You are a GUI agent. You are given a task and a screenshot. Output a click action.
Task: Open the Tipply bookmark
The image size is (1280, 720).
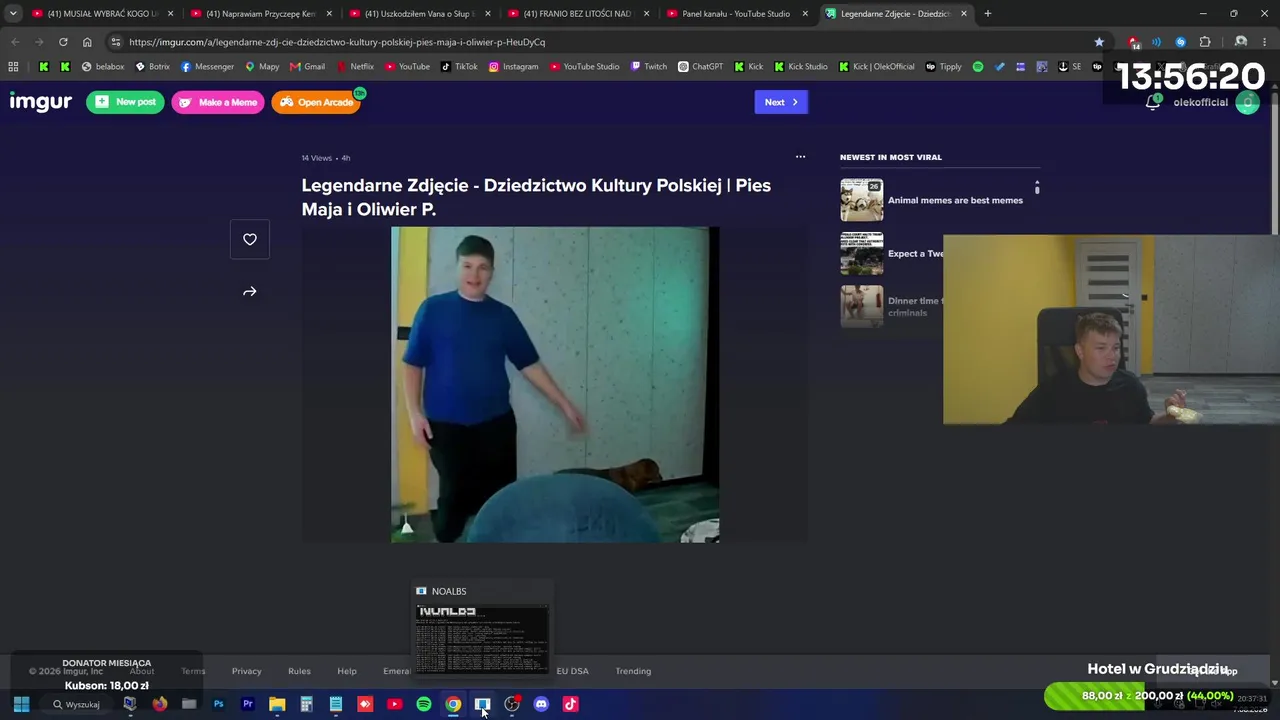(x=943, y=67)
